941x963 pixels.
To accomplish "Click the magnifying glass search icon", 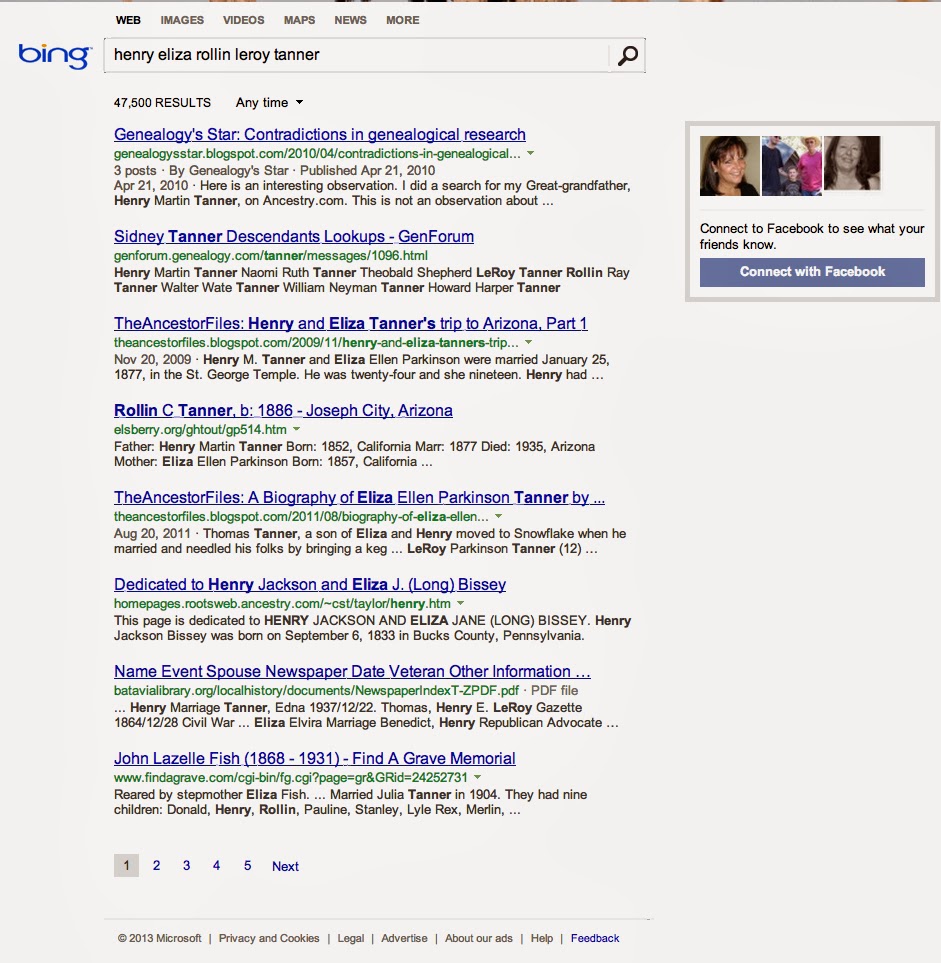I will 627,55.
